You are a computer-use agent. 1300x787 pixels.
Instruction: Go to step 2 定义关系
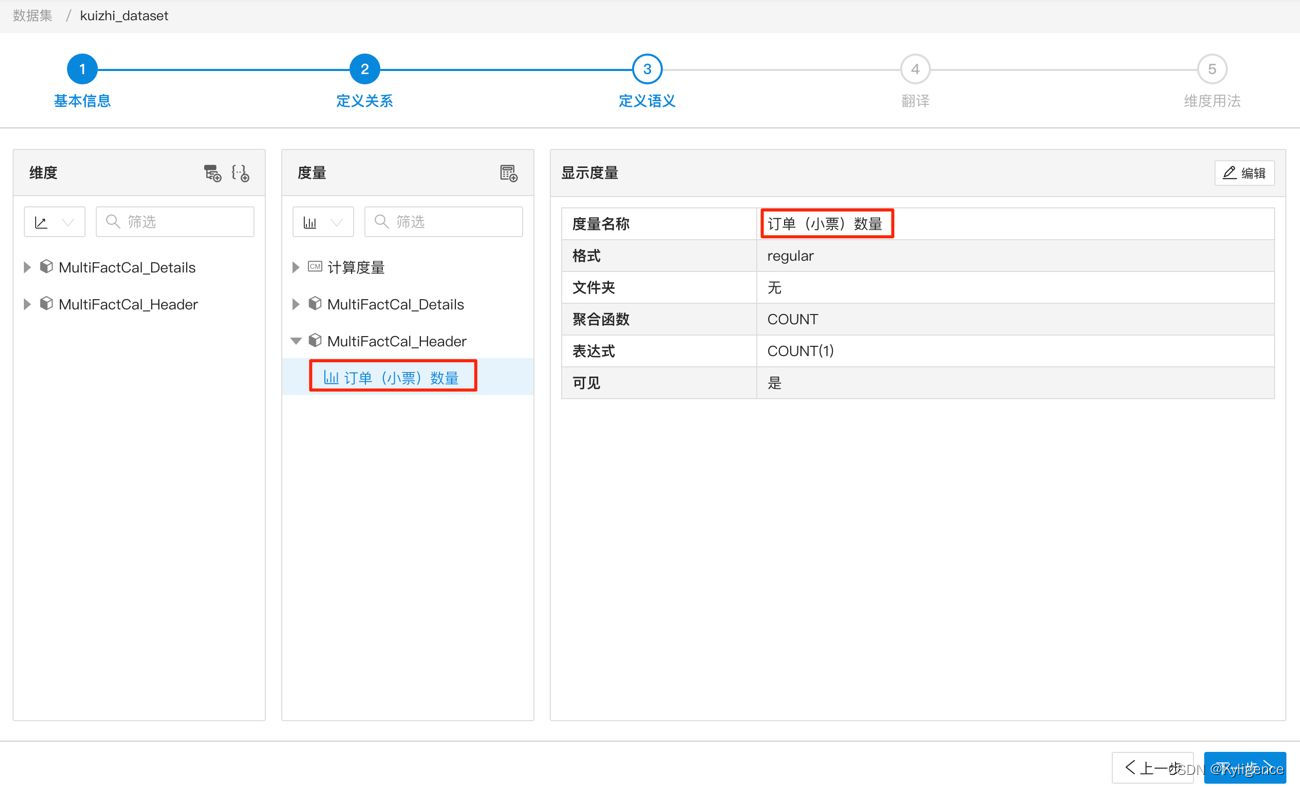[364, 69]
